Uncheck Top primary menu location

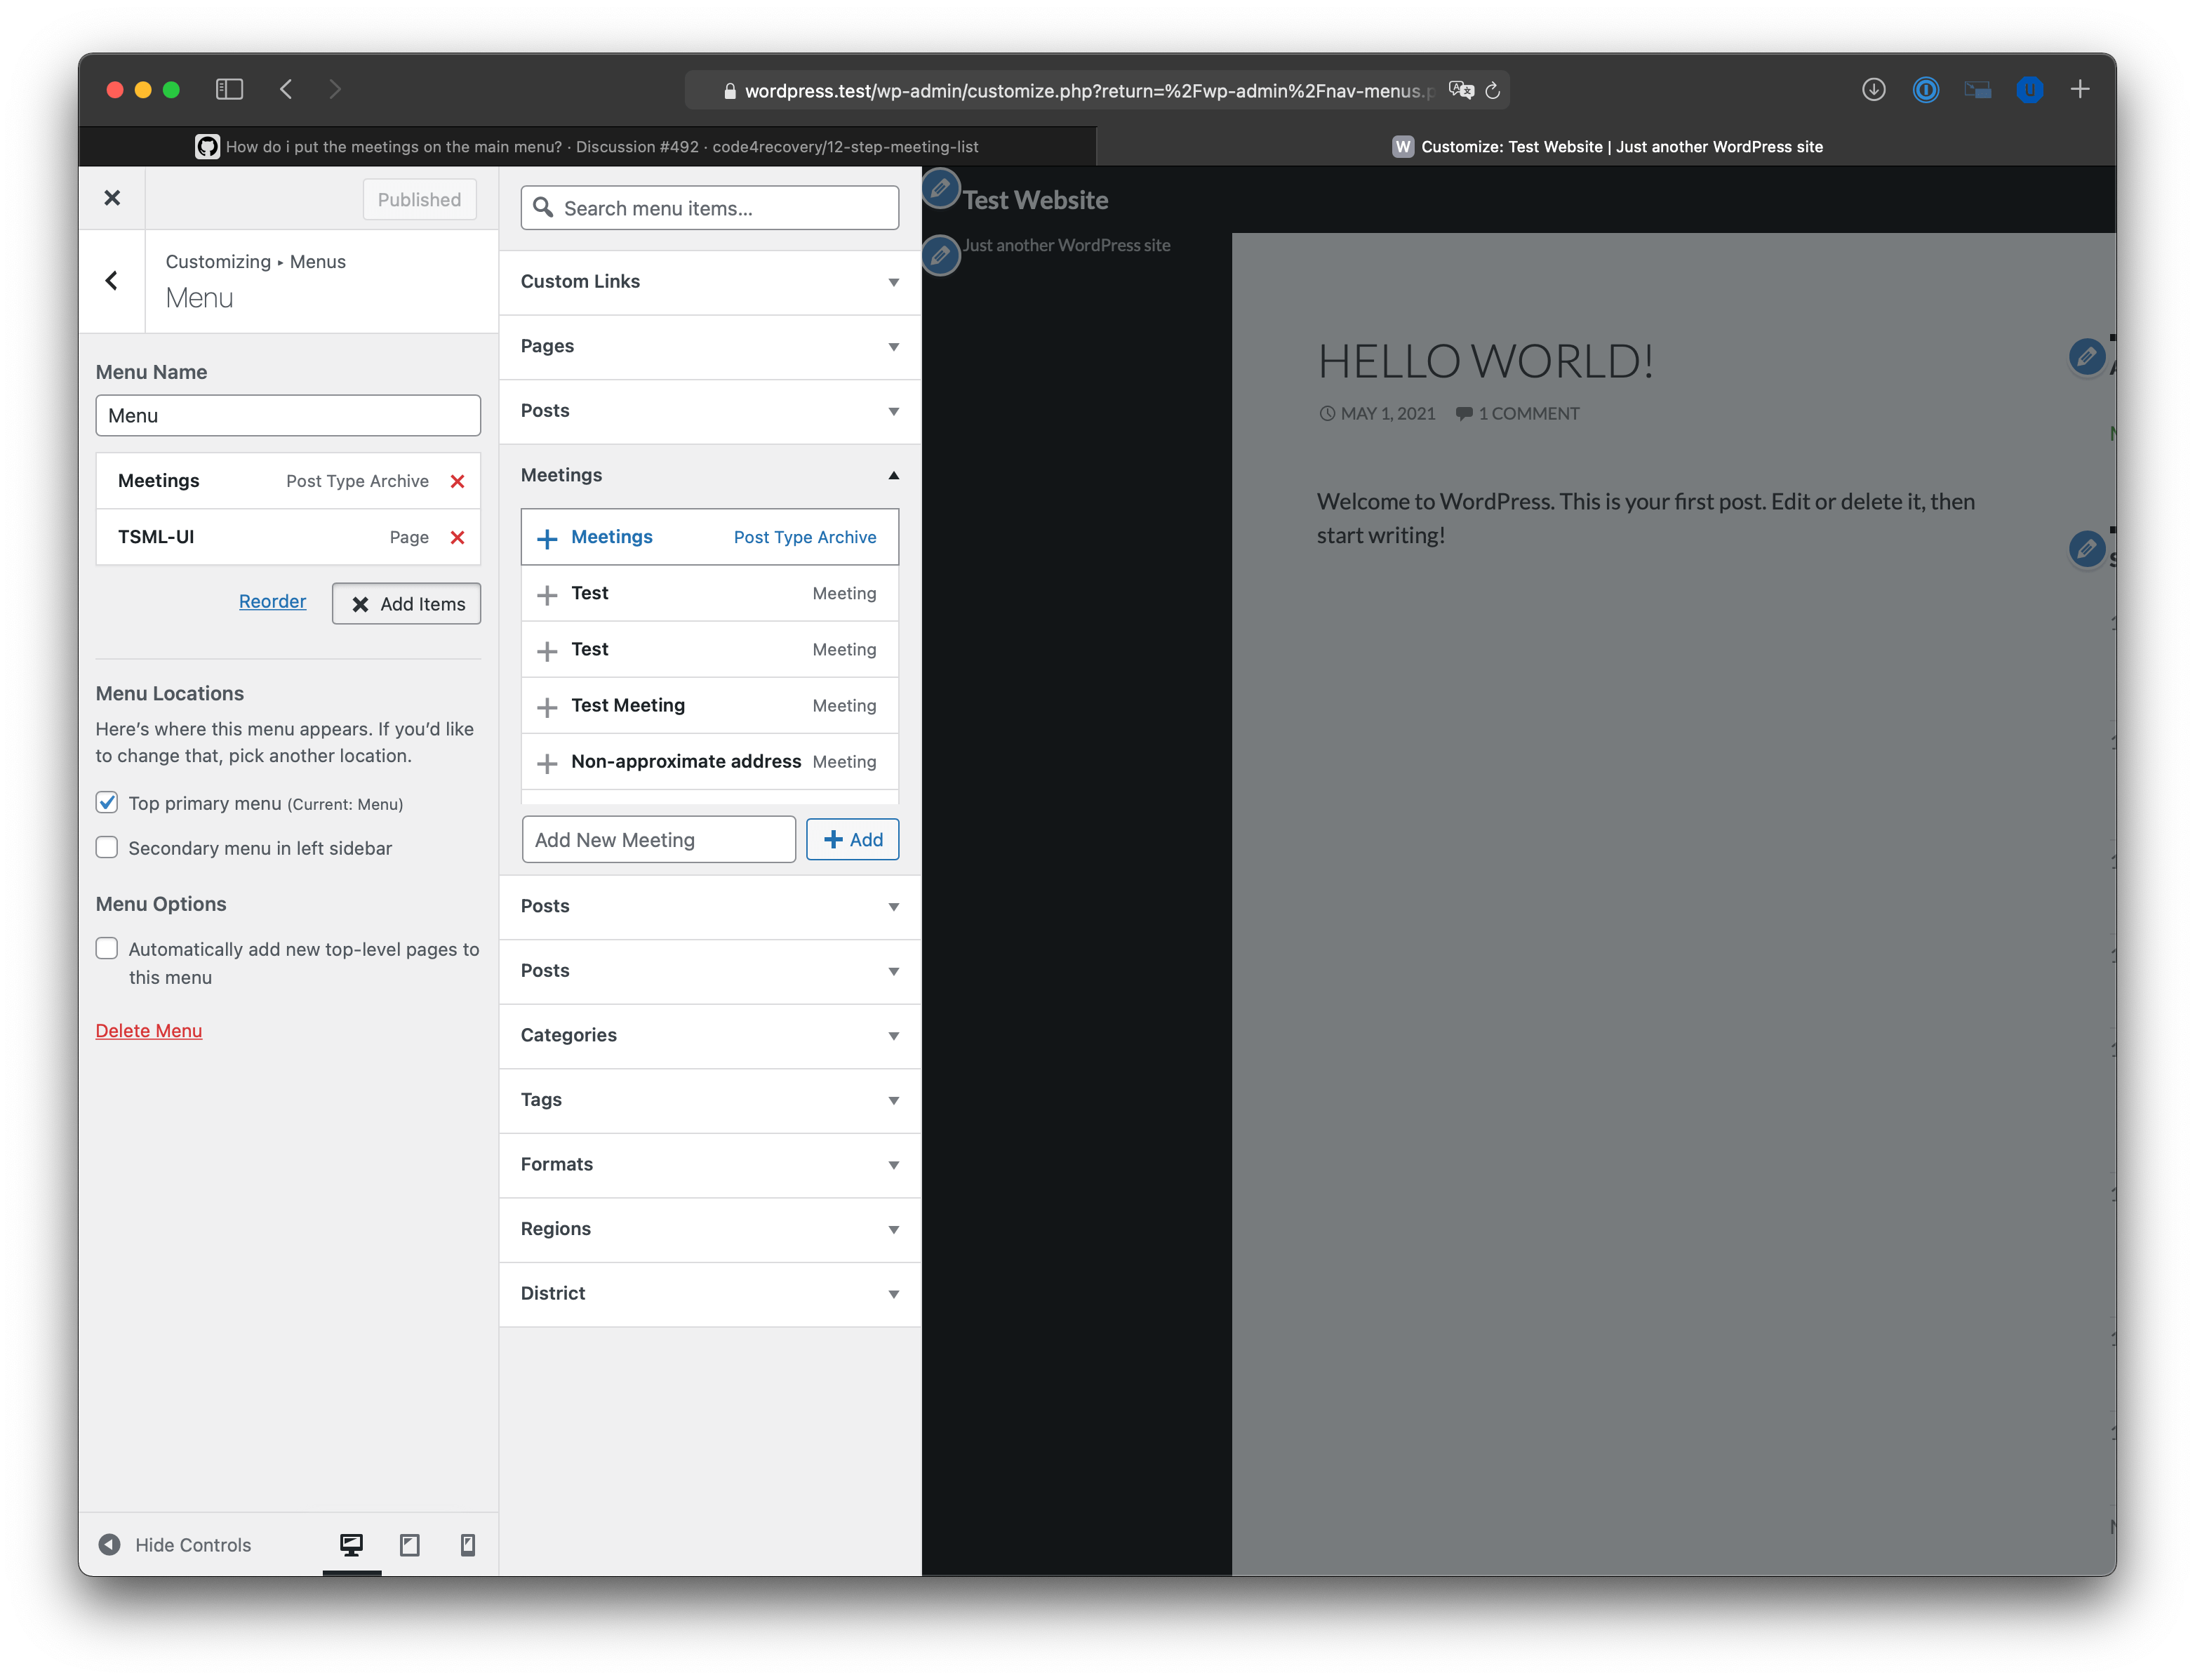click(107, 803)
